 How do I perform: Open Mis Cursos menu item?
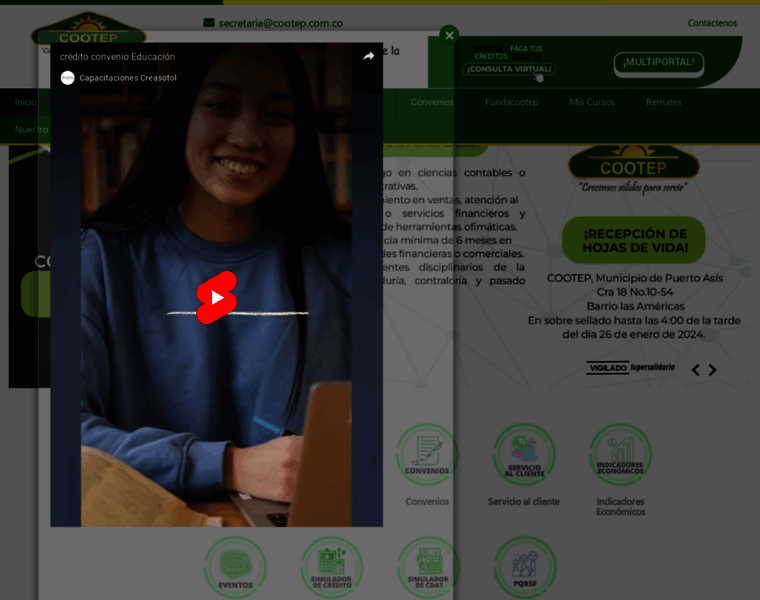point(592,102)
